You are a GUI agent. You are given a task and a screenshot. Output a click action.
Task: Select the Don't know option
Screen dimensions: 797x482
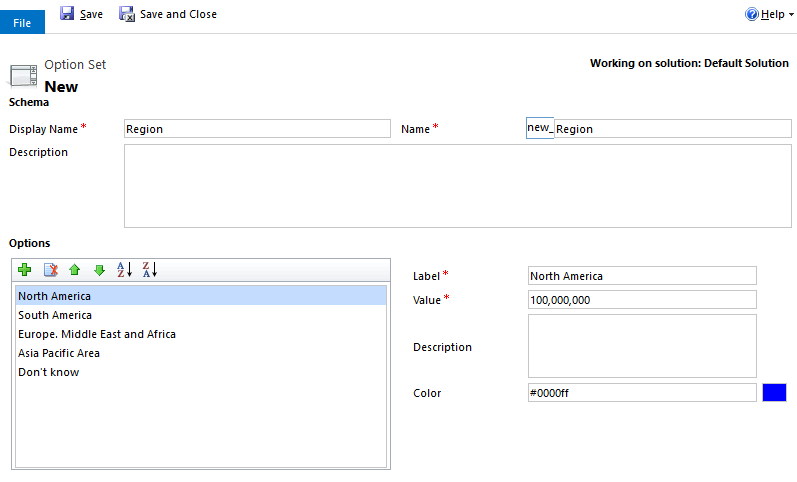[x=201, y=372]
